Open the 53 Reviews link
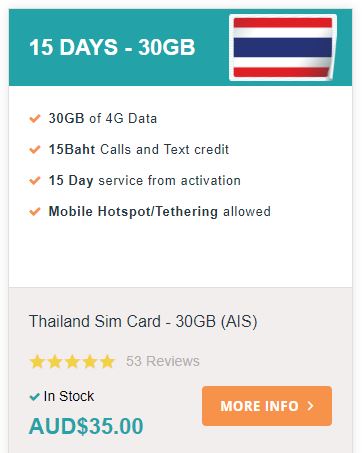This screenshot has height=453, width=362. [163, 361]
